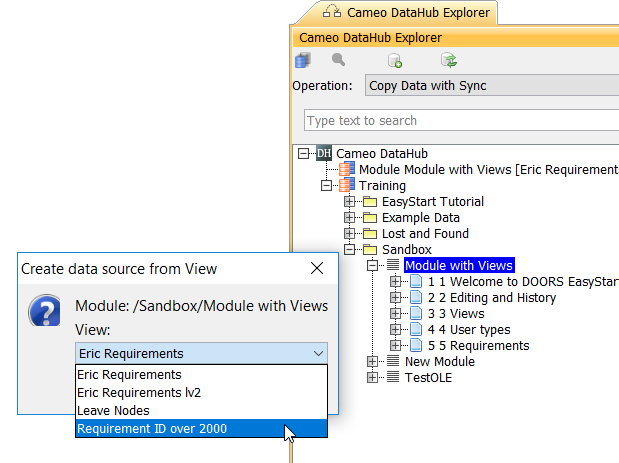The width and height of the screenshot is (619, 463).
Task: Expand the TestOLE module node
Action: (x=372, y=377)
